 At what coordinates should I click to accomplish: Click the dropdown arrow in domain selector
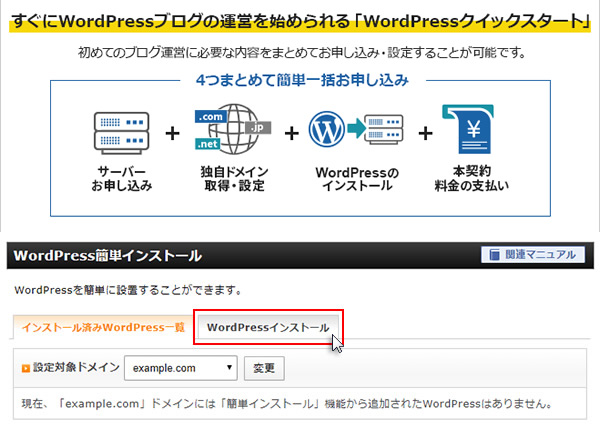229,368
